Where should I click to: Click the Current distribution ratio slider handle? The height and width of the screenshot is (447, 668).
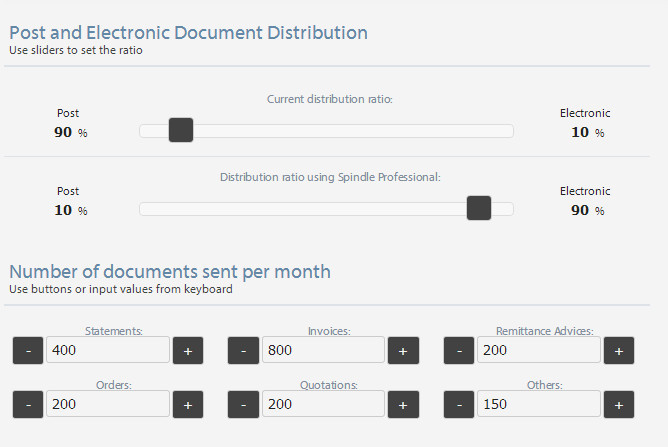(181, 130)
